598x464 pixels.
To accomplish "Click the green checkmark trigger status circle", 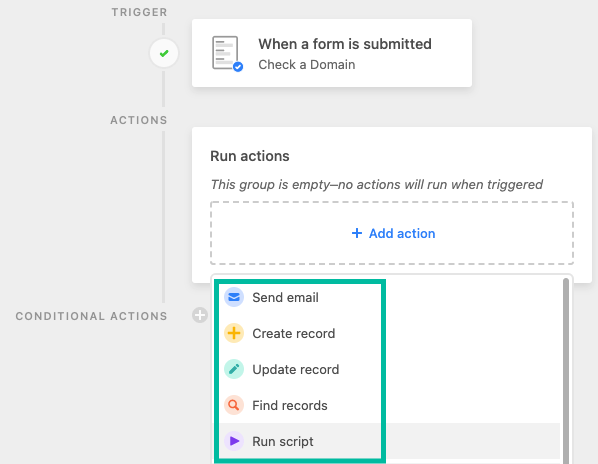I will (x=164, y=53).
